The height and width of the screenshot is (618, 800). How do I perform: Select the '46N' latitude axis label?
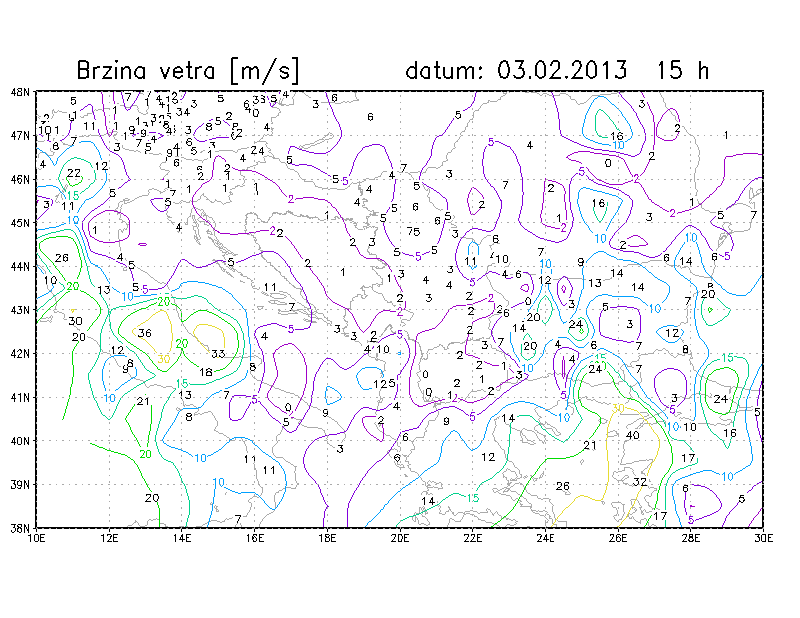tap(20, 180)
